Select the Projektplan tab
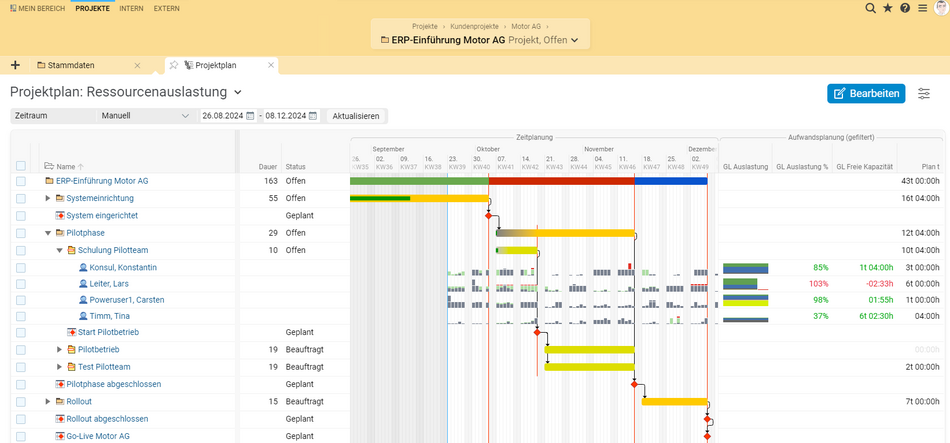The width and height of the screenshot is (950, 443). tap(216, 65)
